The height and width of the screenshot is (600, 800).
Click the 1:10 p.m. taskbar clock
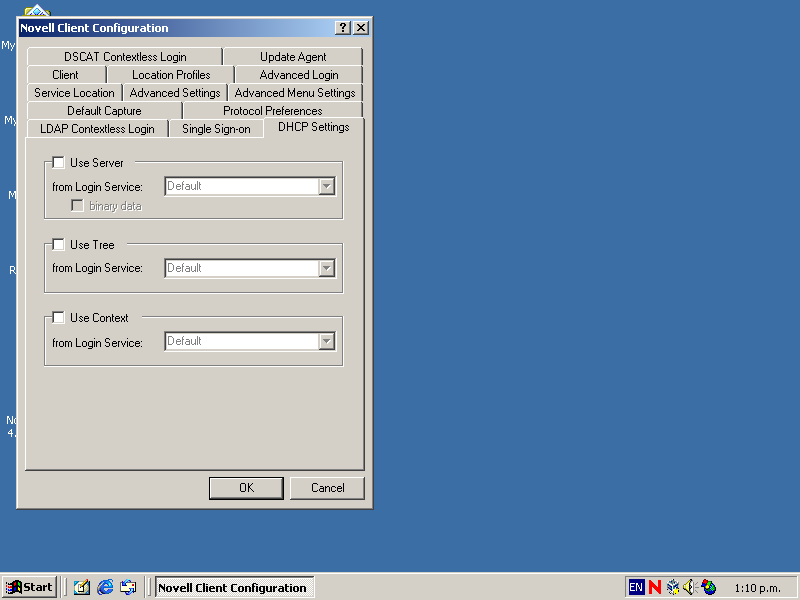(x=758, y=588)
